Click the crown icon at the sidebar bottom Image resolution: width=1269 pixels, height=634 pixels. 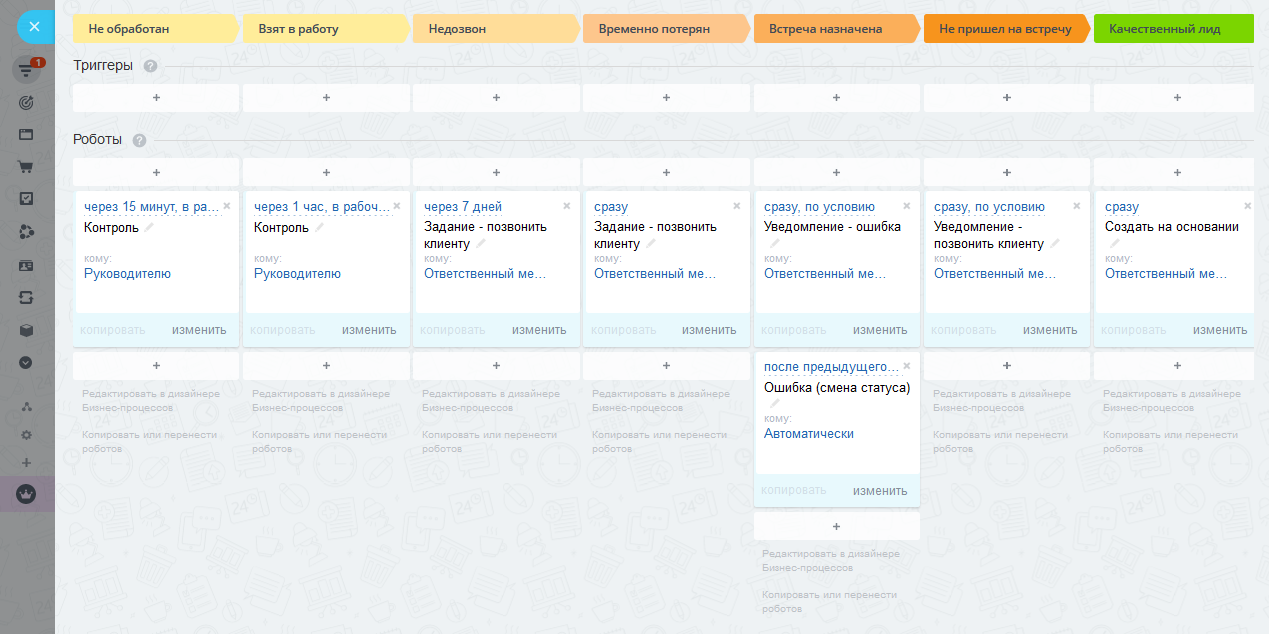27,494
